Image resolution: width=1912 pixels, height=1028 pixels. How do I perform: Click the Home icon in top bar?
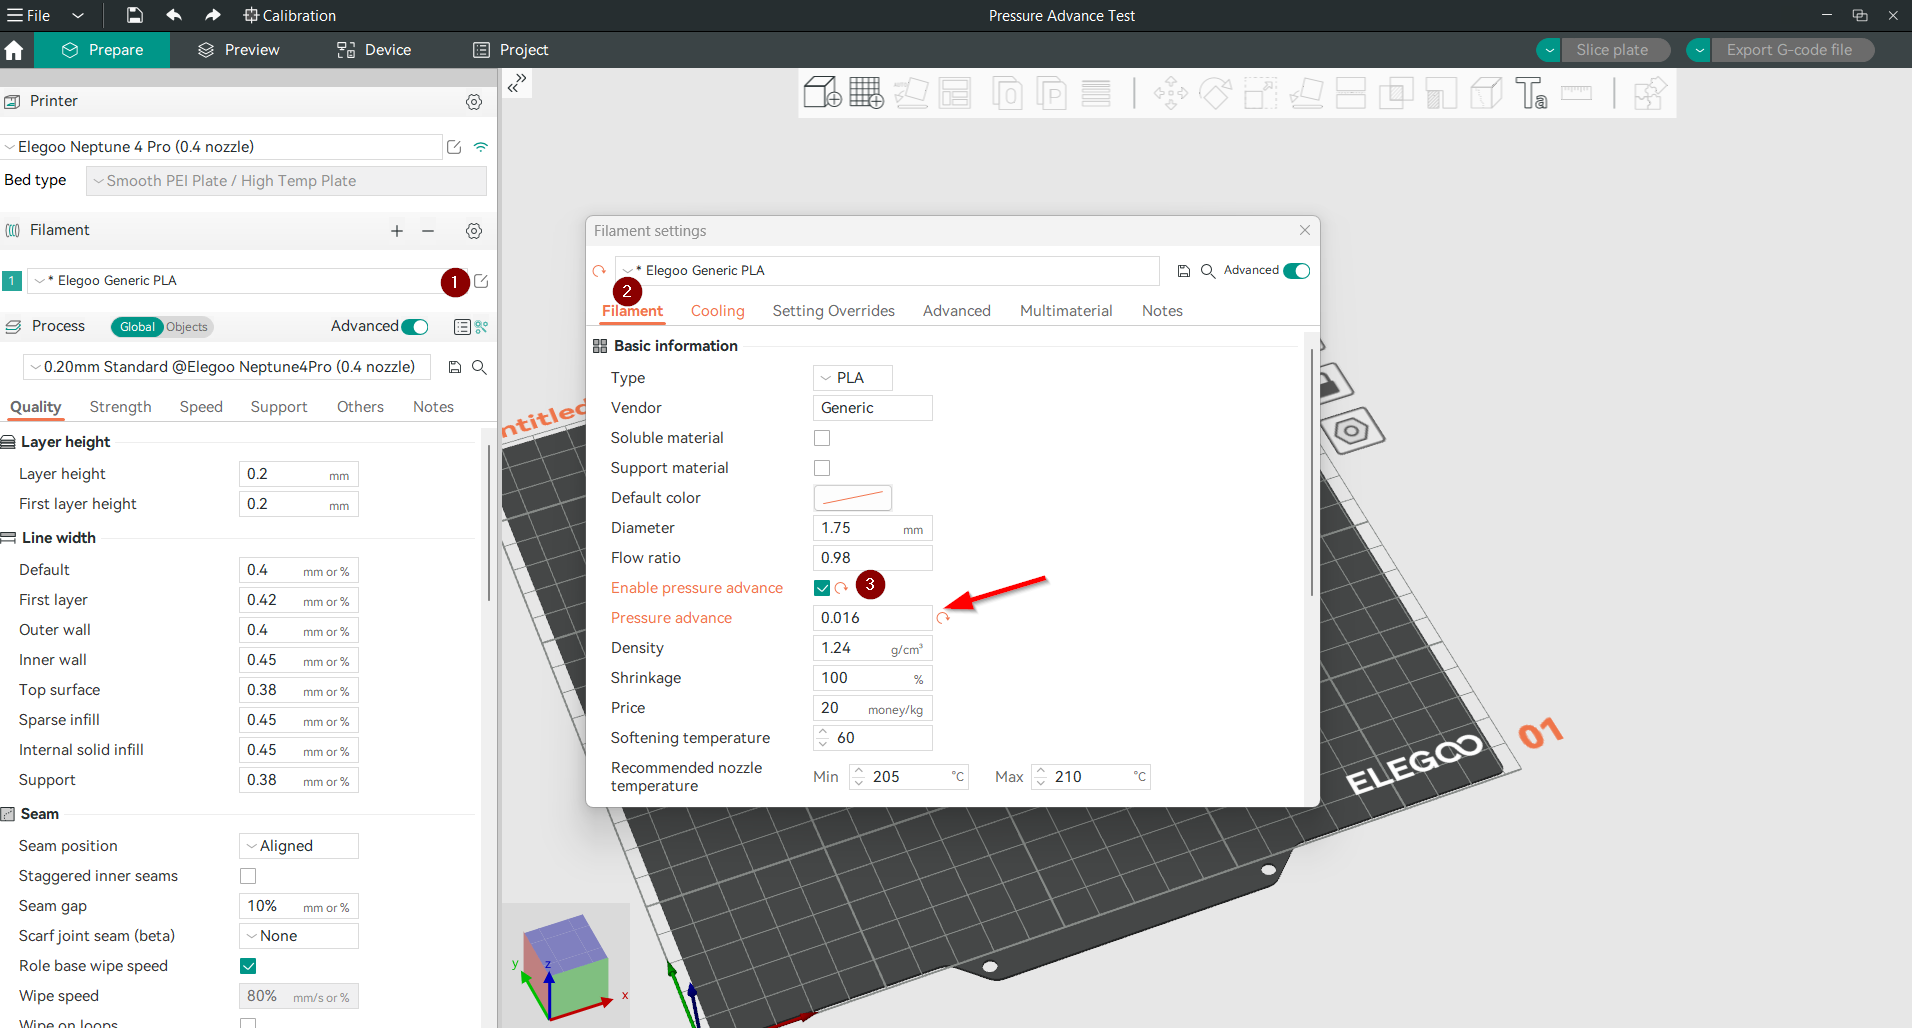[x=14, y=50]
